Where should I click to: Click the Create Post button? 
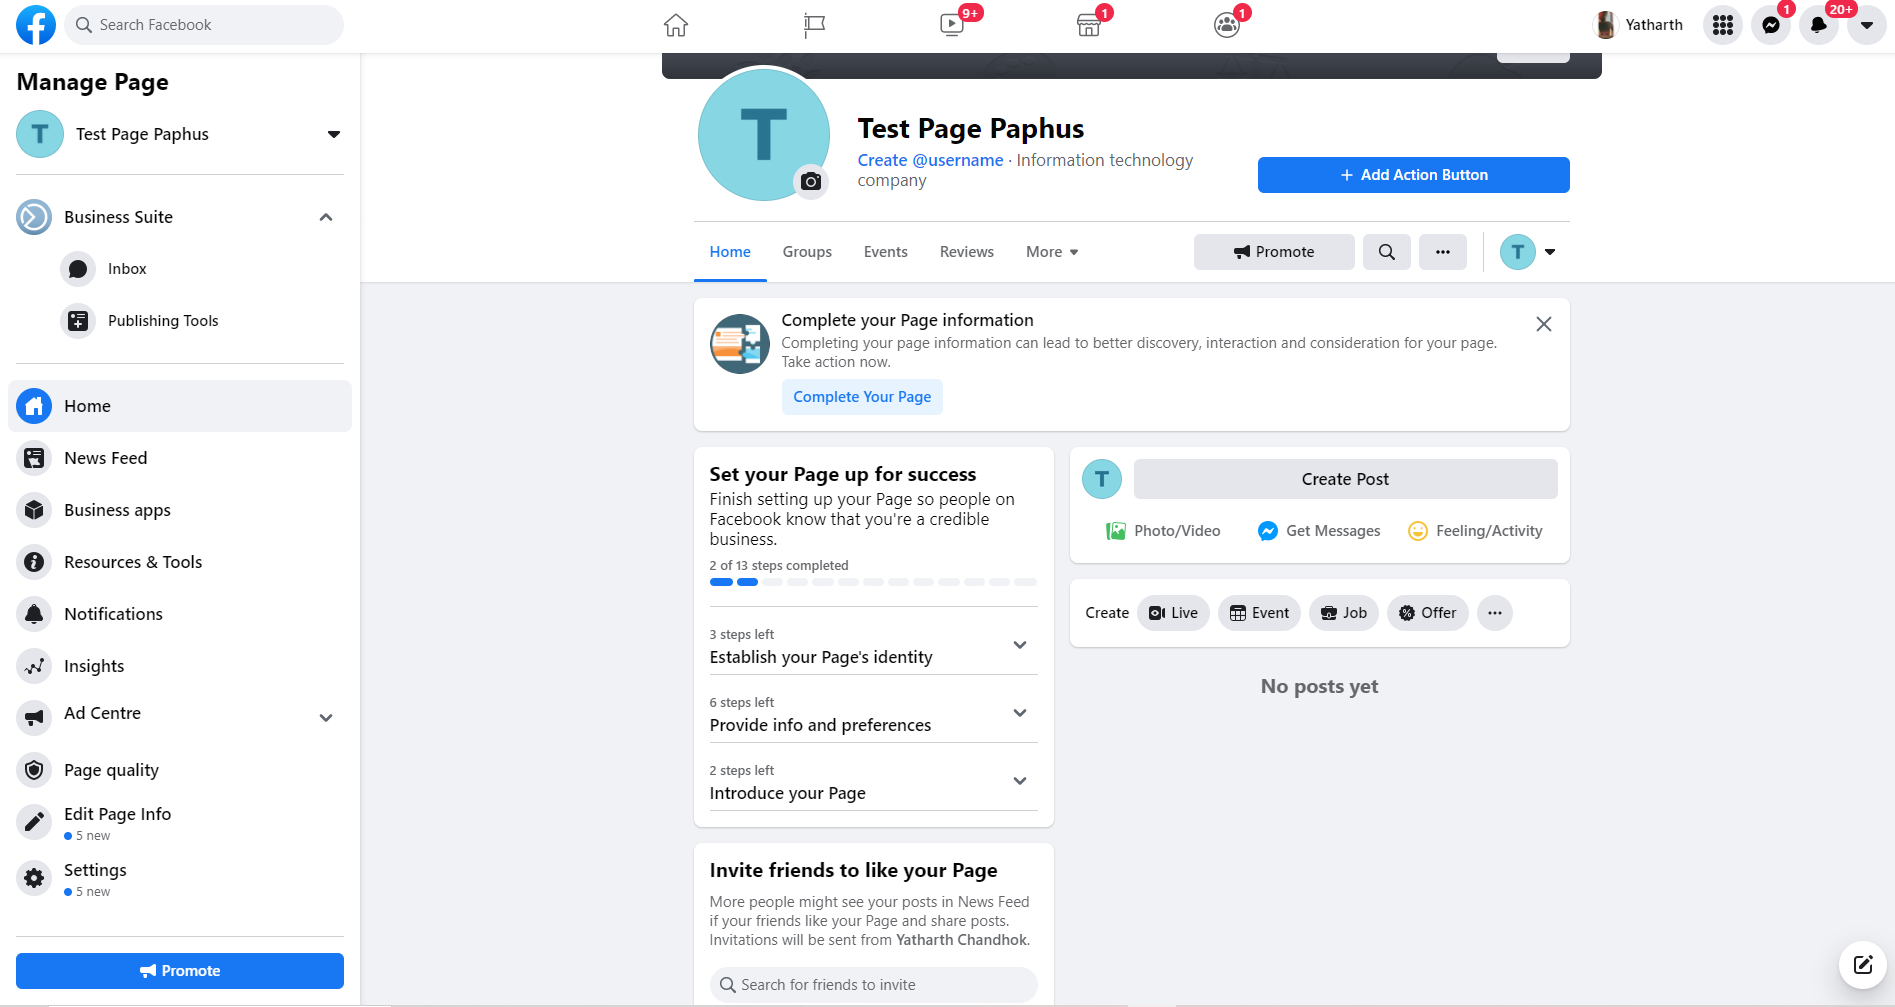[1346, 479]
